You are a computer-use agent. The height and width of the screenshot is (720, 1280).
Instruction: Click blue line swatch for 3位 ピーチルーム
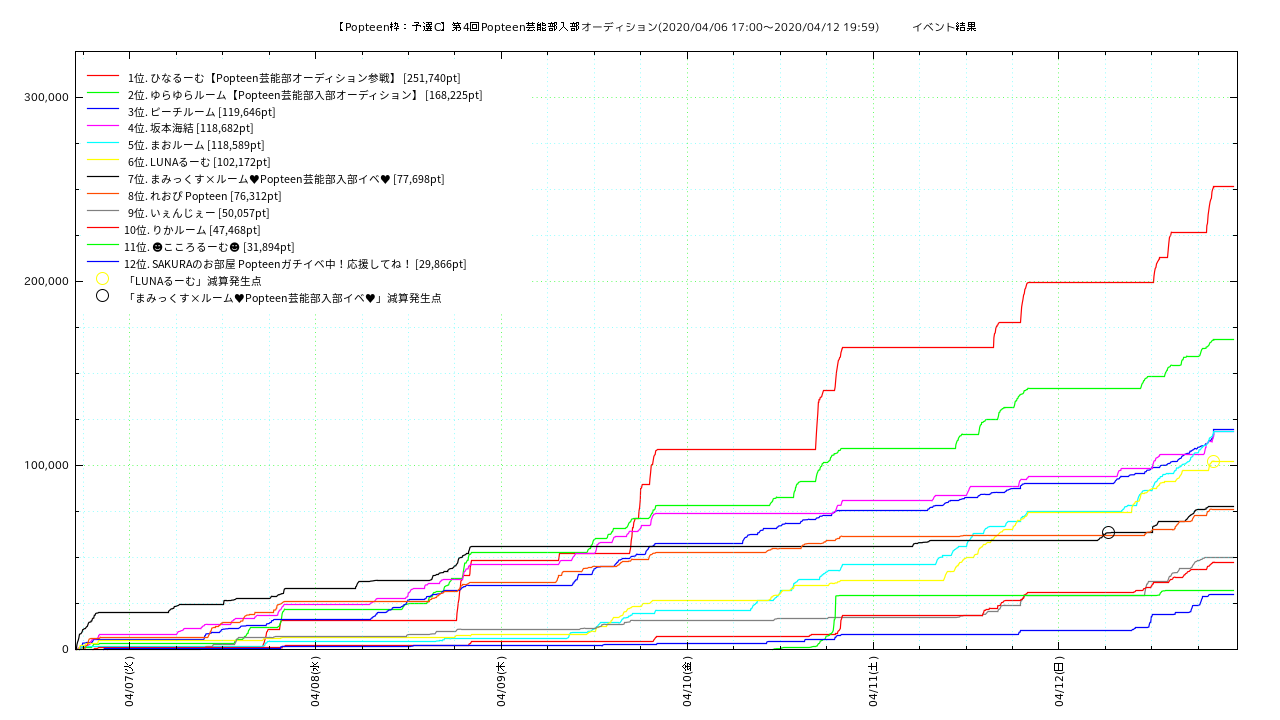tap(103, 111)
